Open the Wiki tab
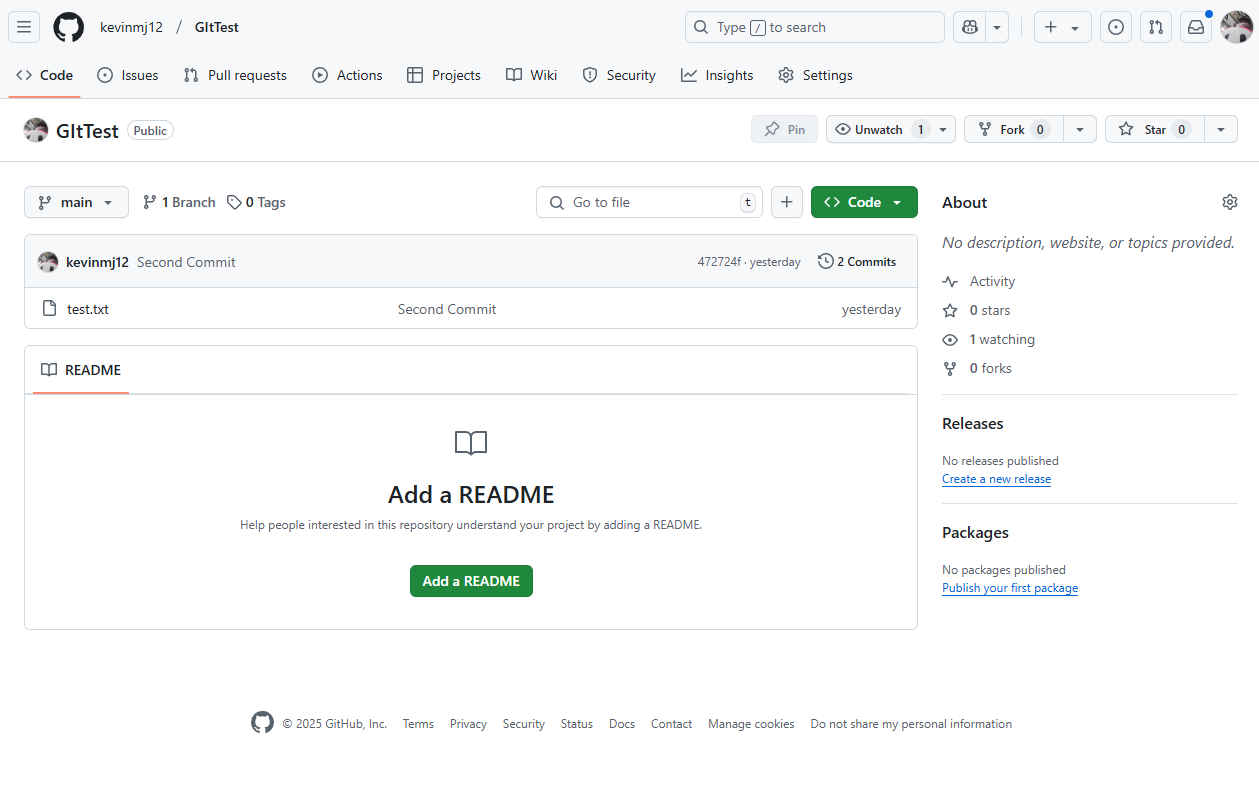Image resolution: width=1259 pixels, height=802 pixels. point(532,75)
